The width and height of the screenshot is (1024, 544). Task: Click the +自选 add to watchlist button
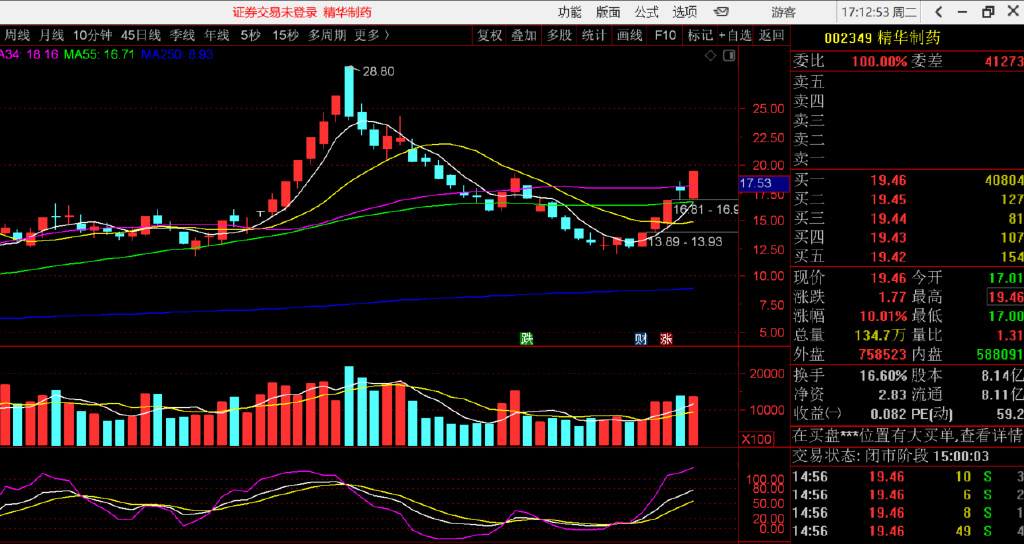[x=735, y=35]
